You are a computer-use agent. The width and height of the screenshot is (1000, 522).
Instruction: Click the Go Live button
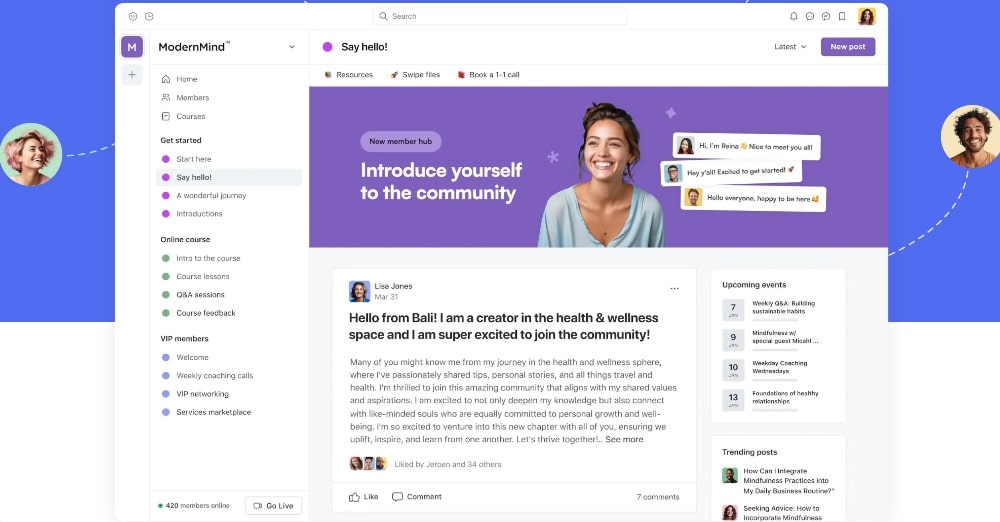pos(274,505)
